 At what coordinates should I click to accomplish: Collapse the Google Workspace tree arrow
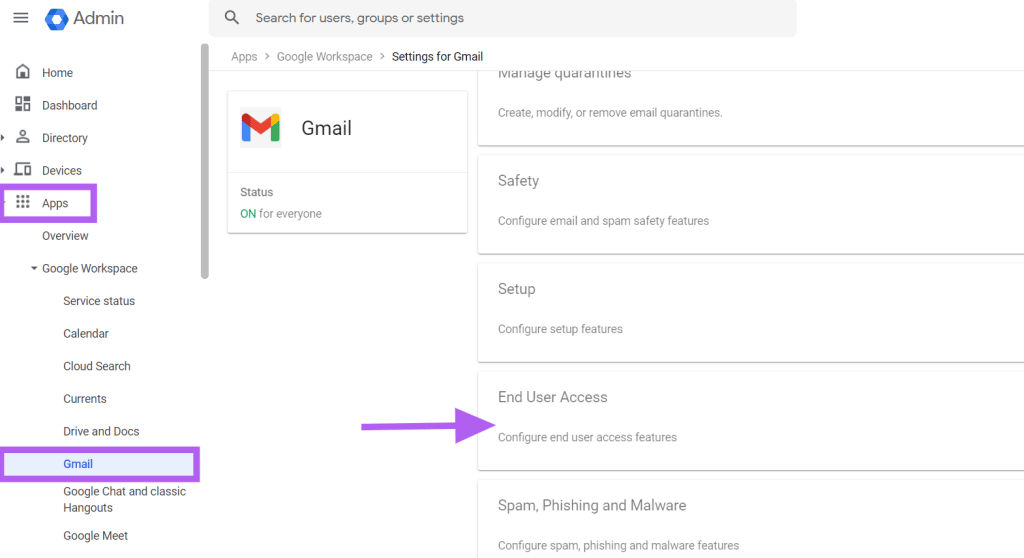point(34,268)
